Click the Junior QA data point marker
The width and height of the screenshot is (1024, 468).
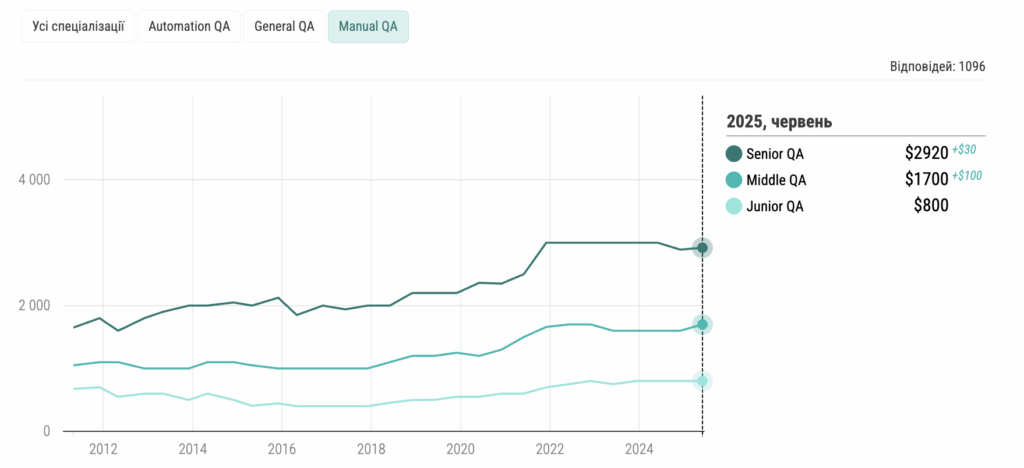[703, 381]
